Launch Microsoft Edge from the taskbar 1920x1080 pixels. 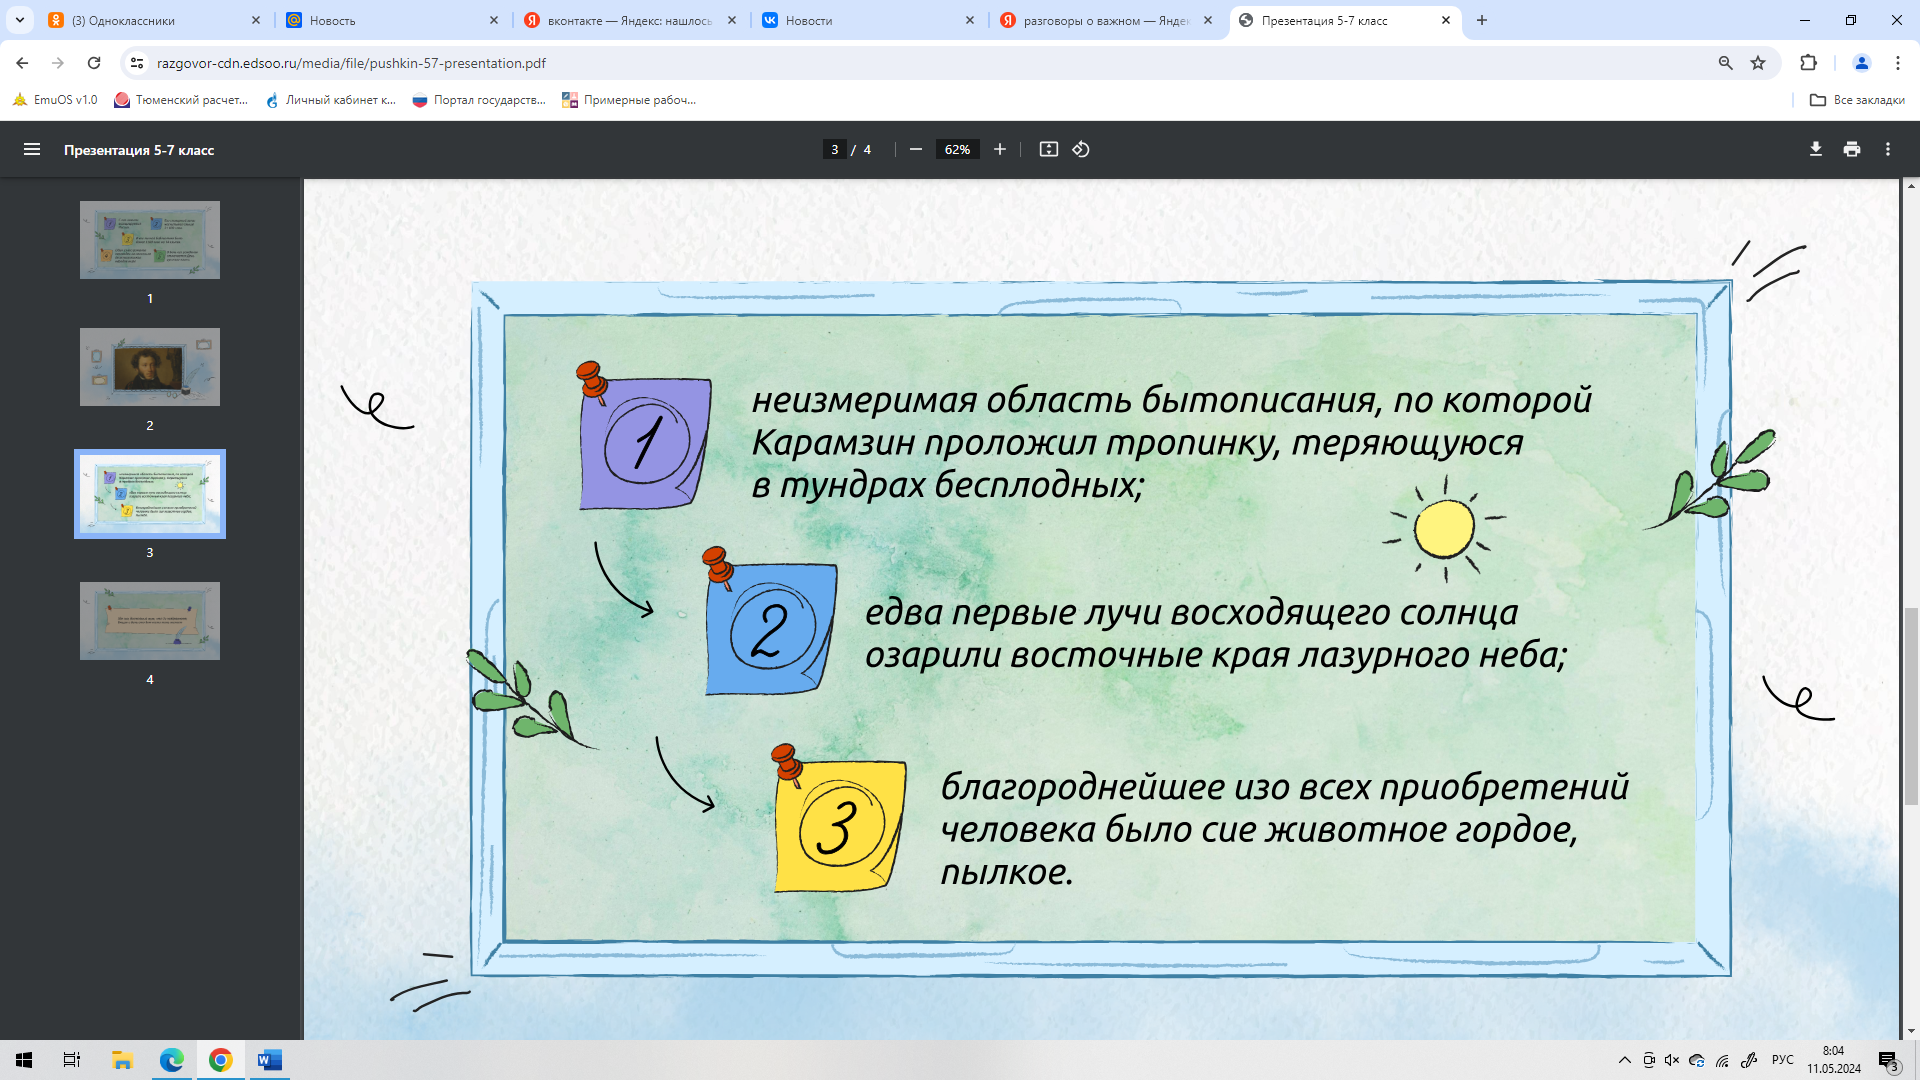pos(172,1060)
